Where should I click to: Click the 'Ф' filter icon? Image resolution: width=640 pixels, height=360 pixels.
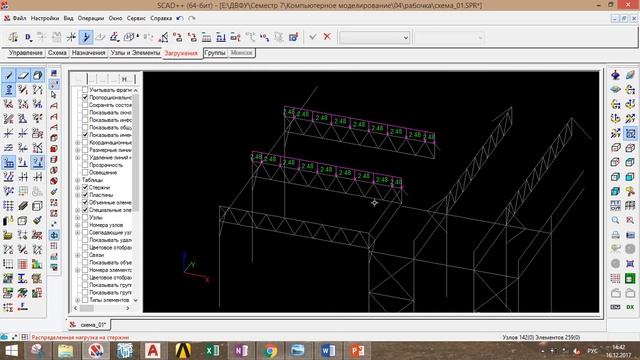tap(54, 235)
